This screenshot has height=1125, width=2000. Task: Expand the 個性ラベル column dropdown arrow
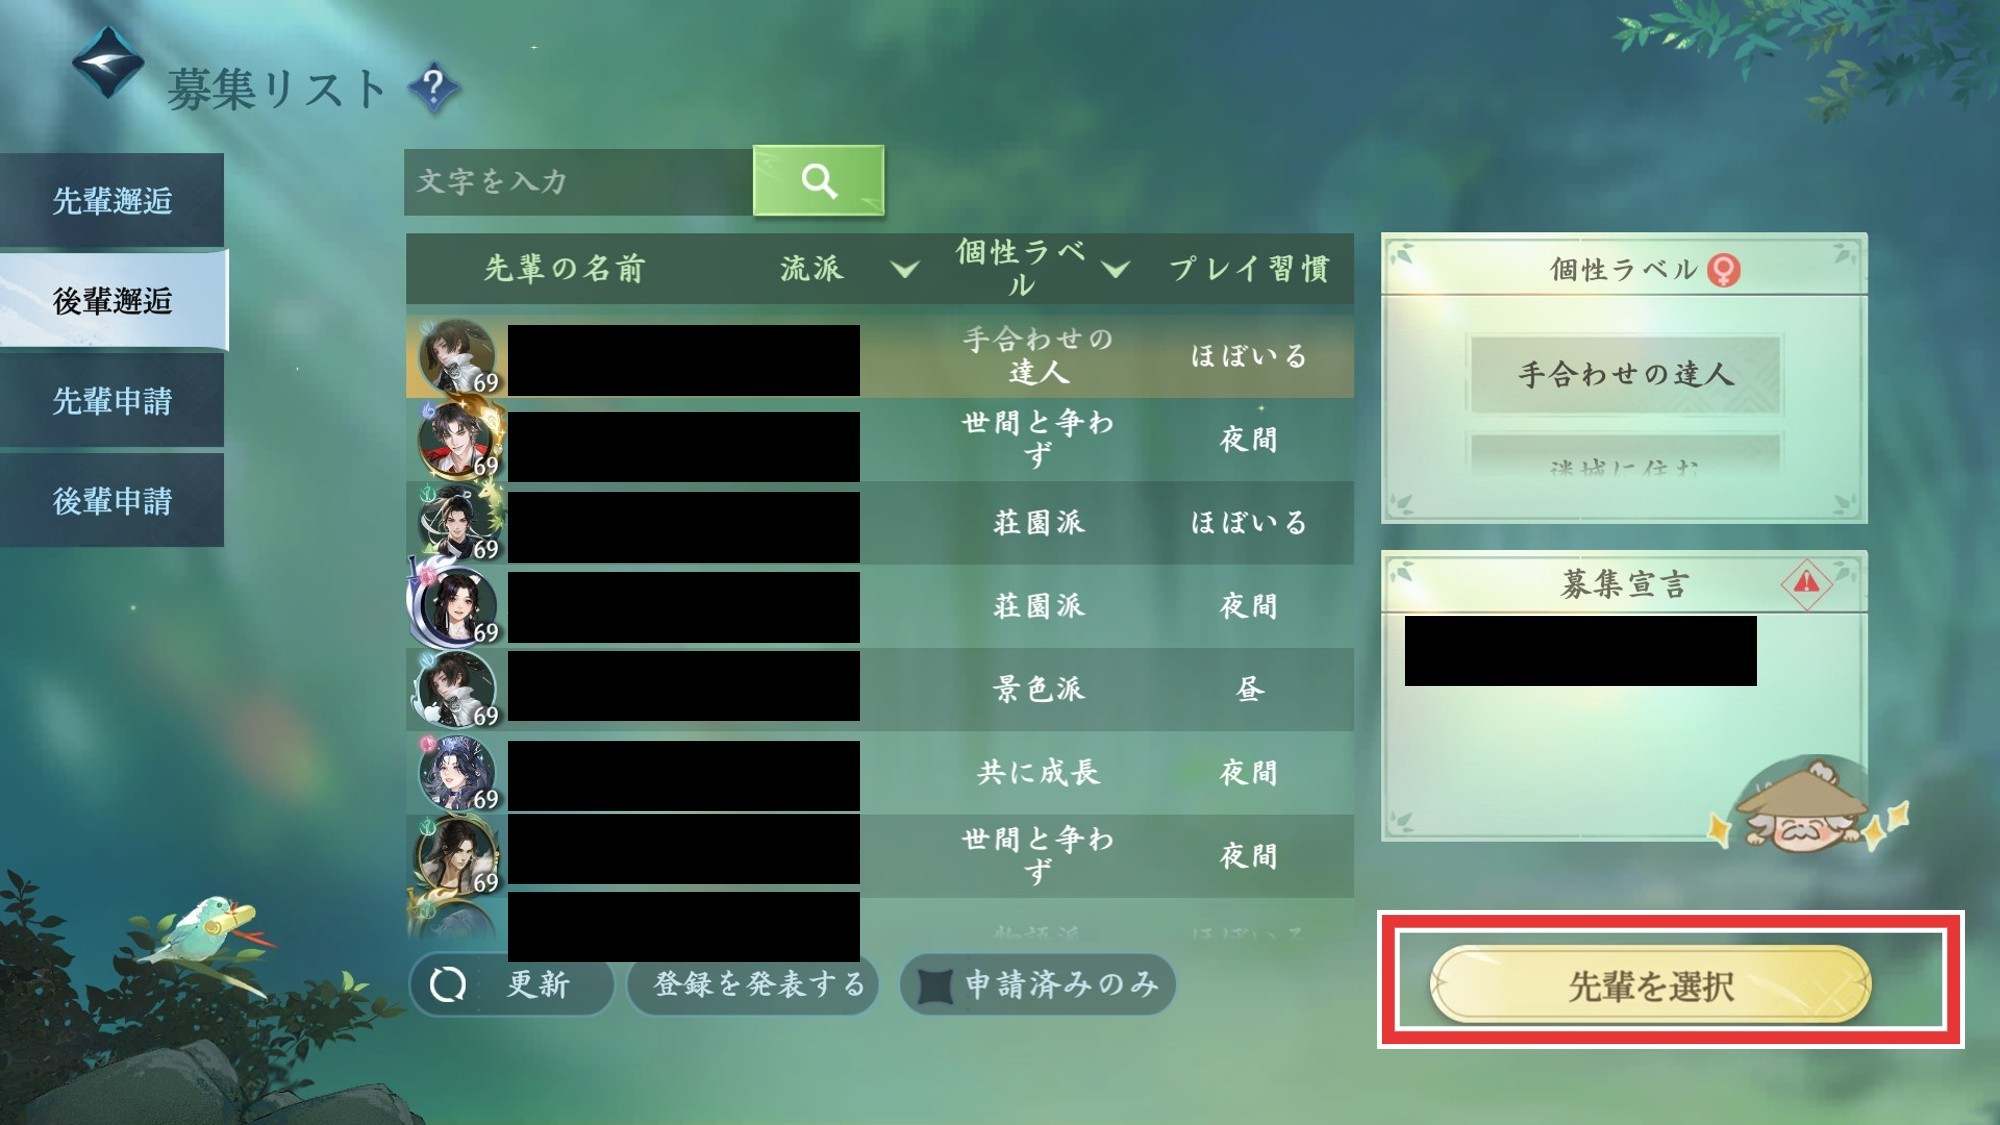(1115, 269)
